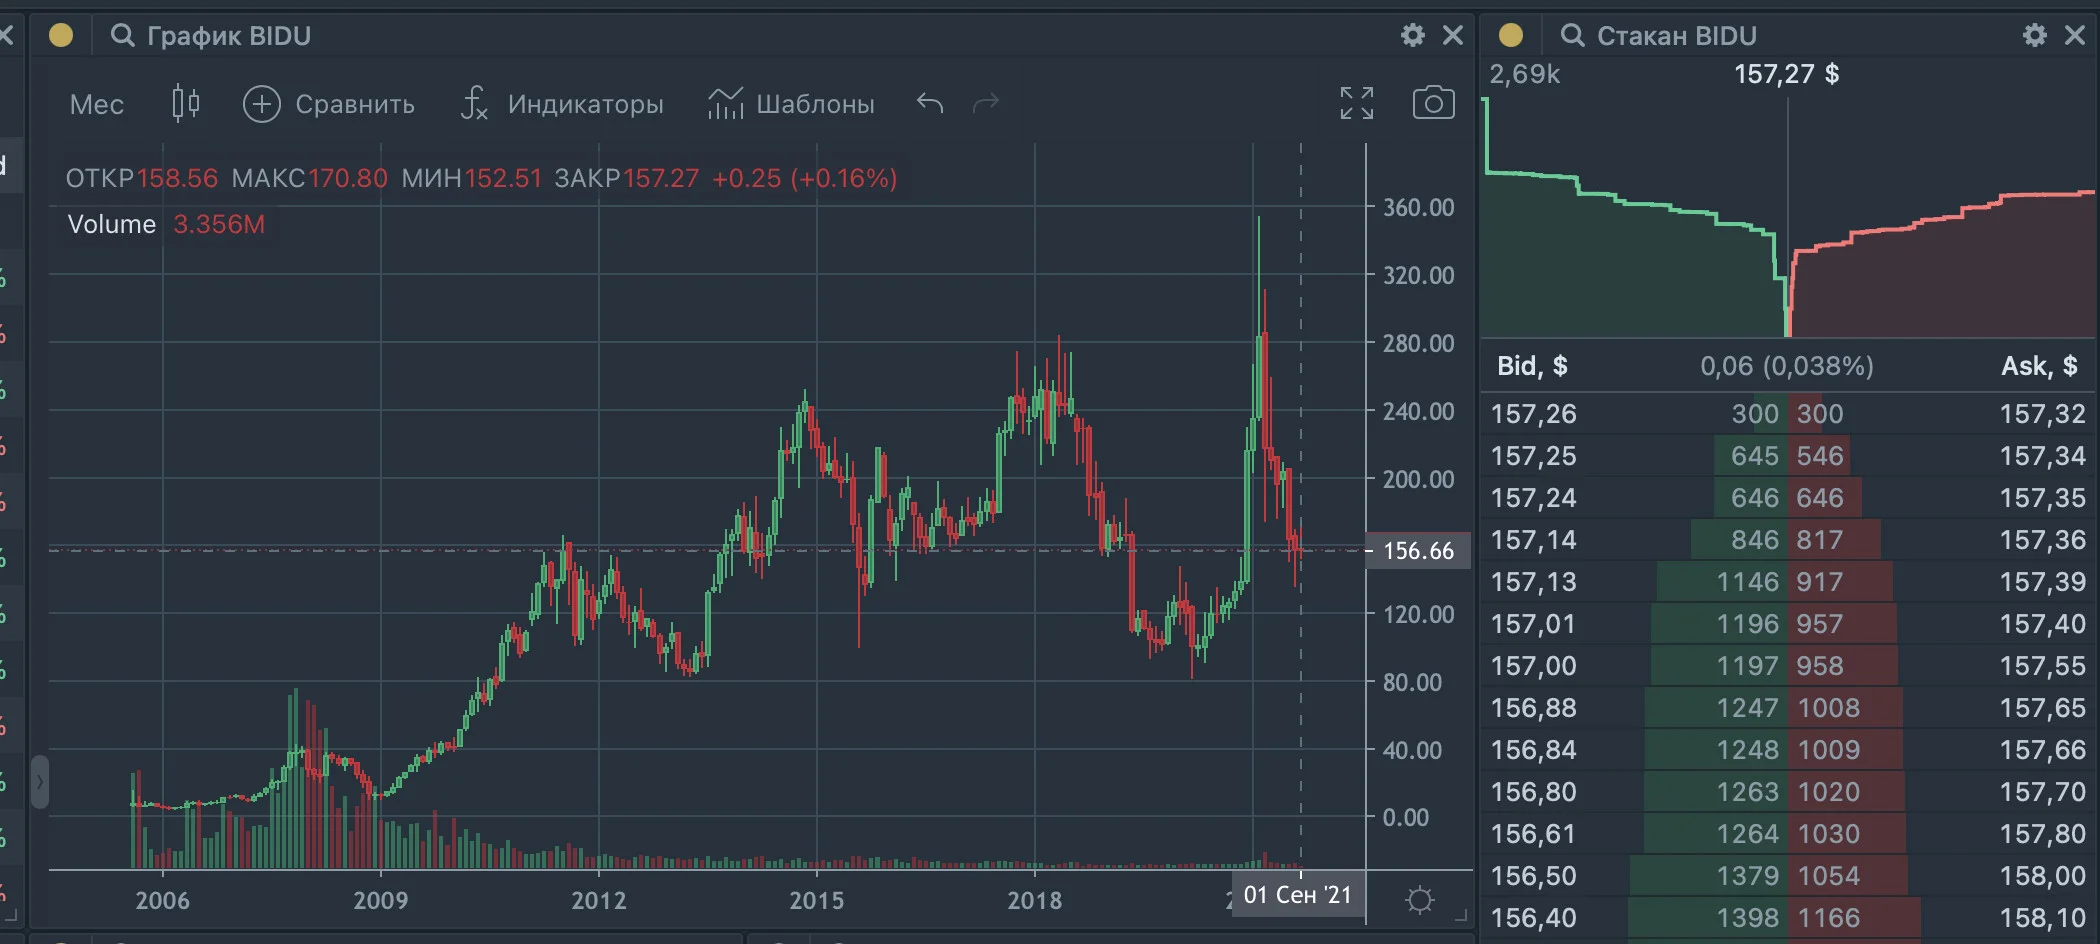
Task: Expand the chart to fullscreen
Action: coord(1357,103)
